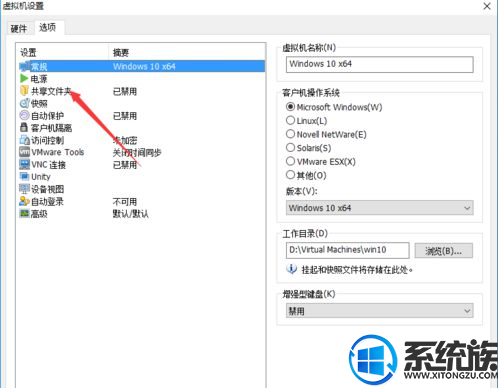The width and height of the screenshot is (498, 388).
Task: Open the 增强型键盘(K) dropdown
Action: coord(379,311)
